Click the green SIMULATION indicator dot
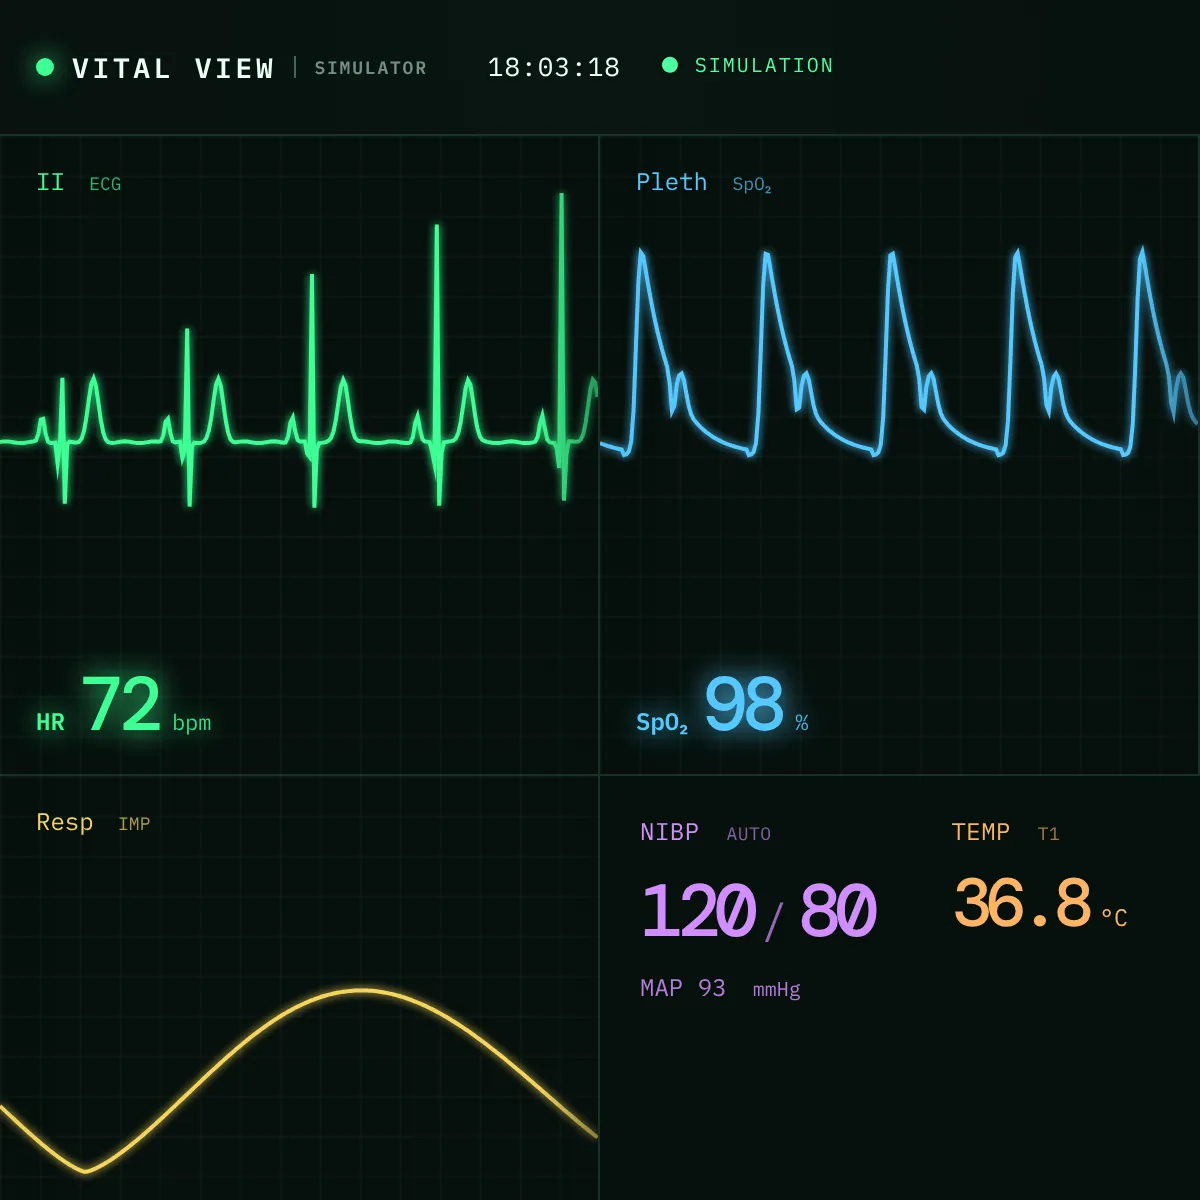 (x=670, y=65)
